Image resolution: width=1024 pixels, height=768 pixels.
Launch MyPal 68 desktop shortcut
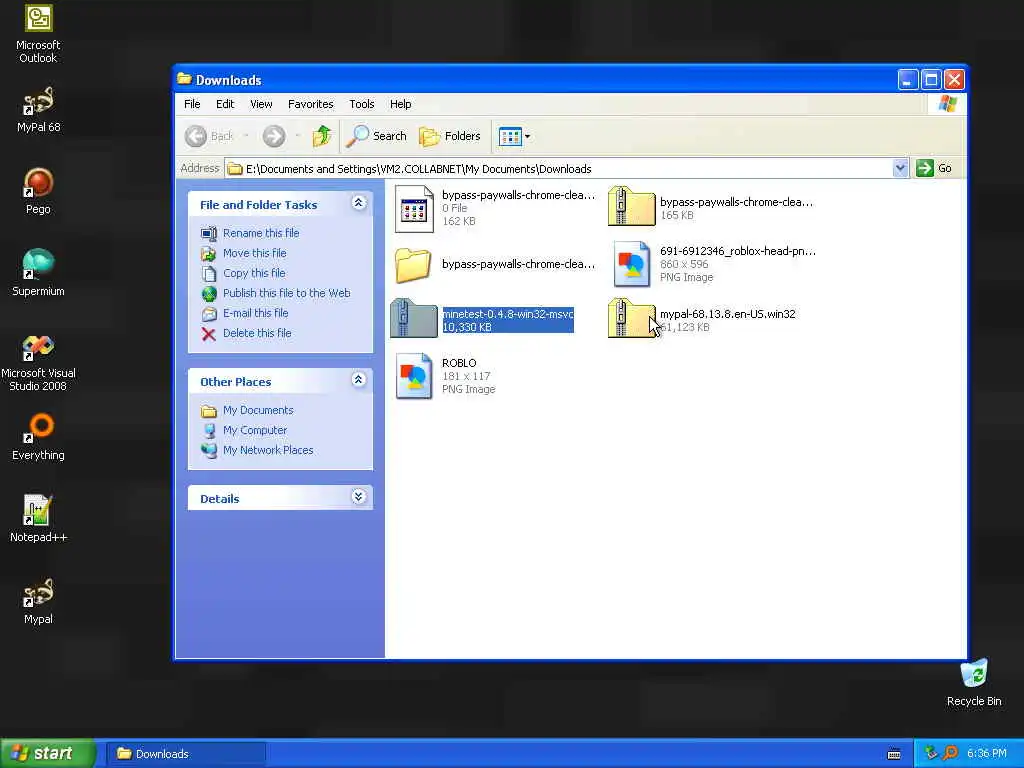(x=38, y=110)
